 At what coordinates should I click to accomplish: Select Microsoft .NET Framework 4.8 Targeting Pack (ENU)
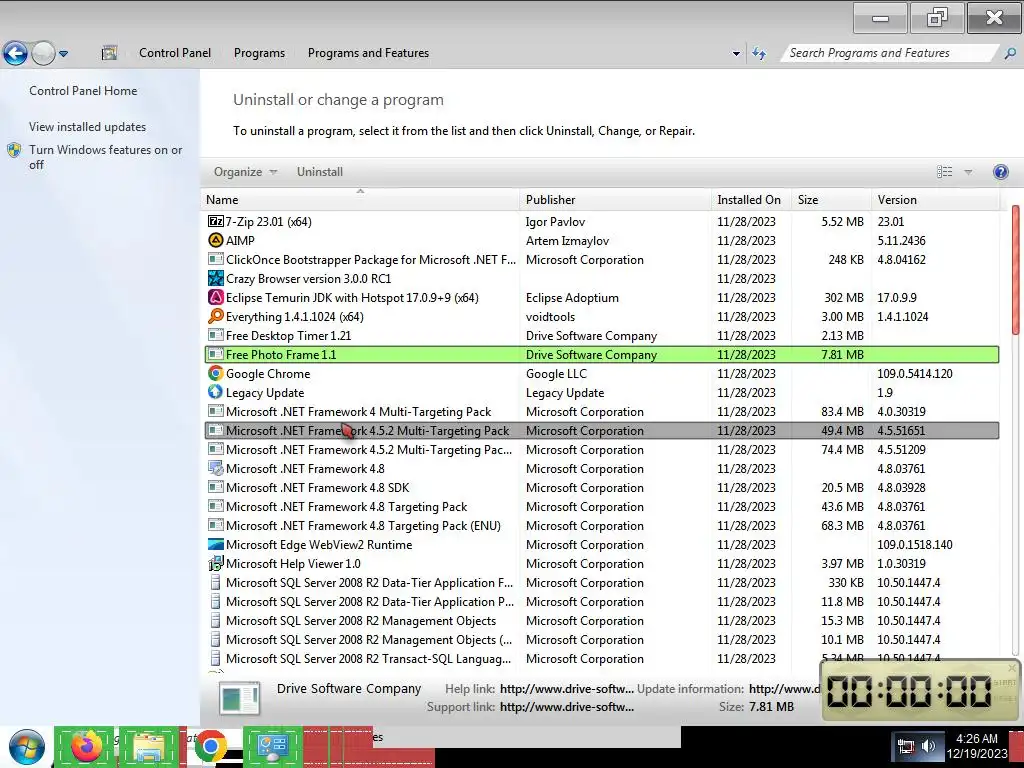[x=601, y=525]
